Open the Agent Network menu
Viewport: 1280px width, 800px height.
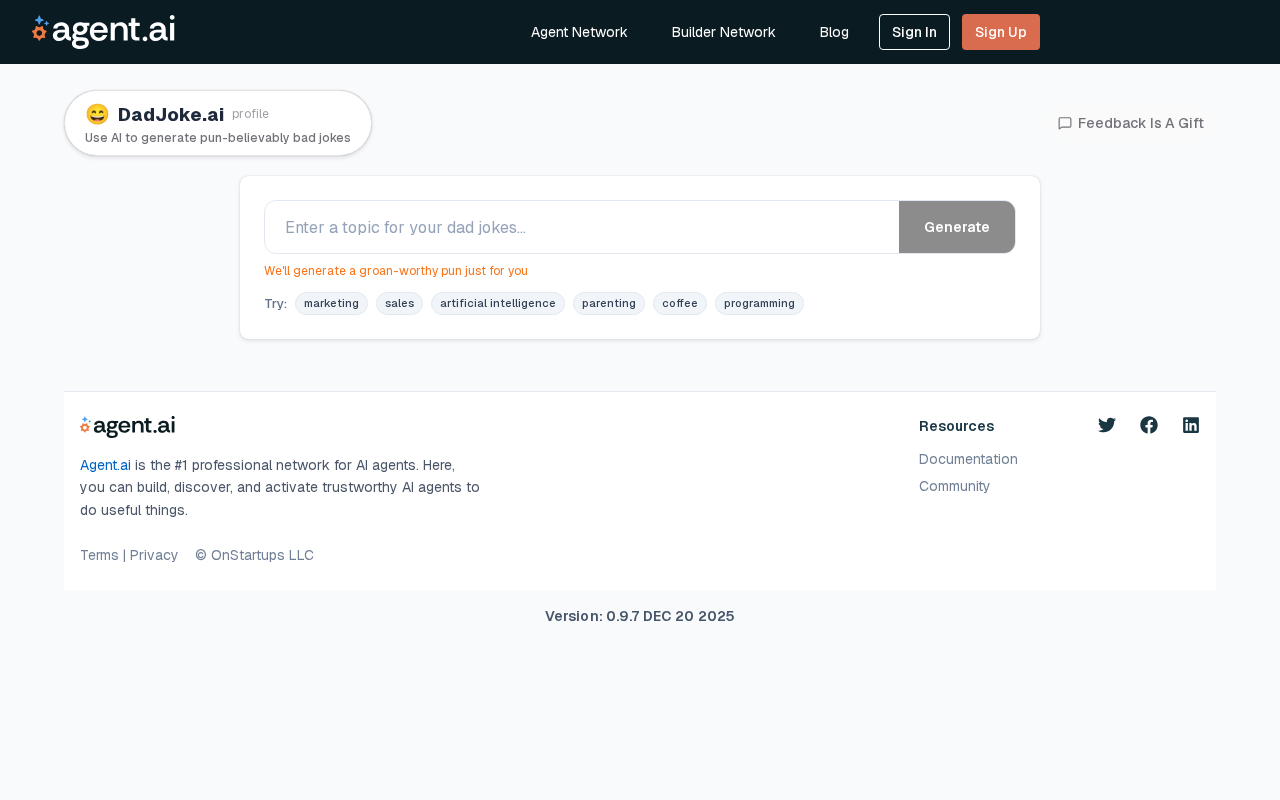coord(579,32)
